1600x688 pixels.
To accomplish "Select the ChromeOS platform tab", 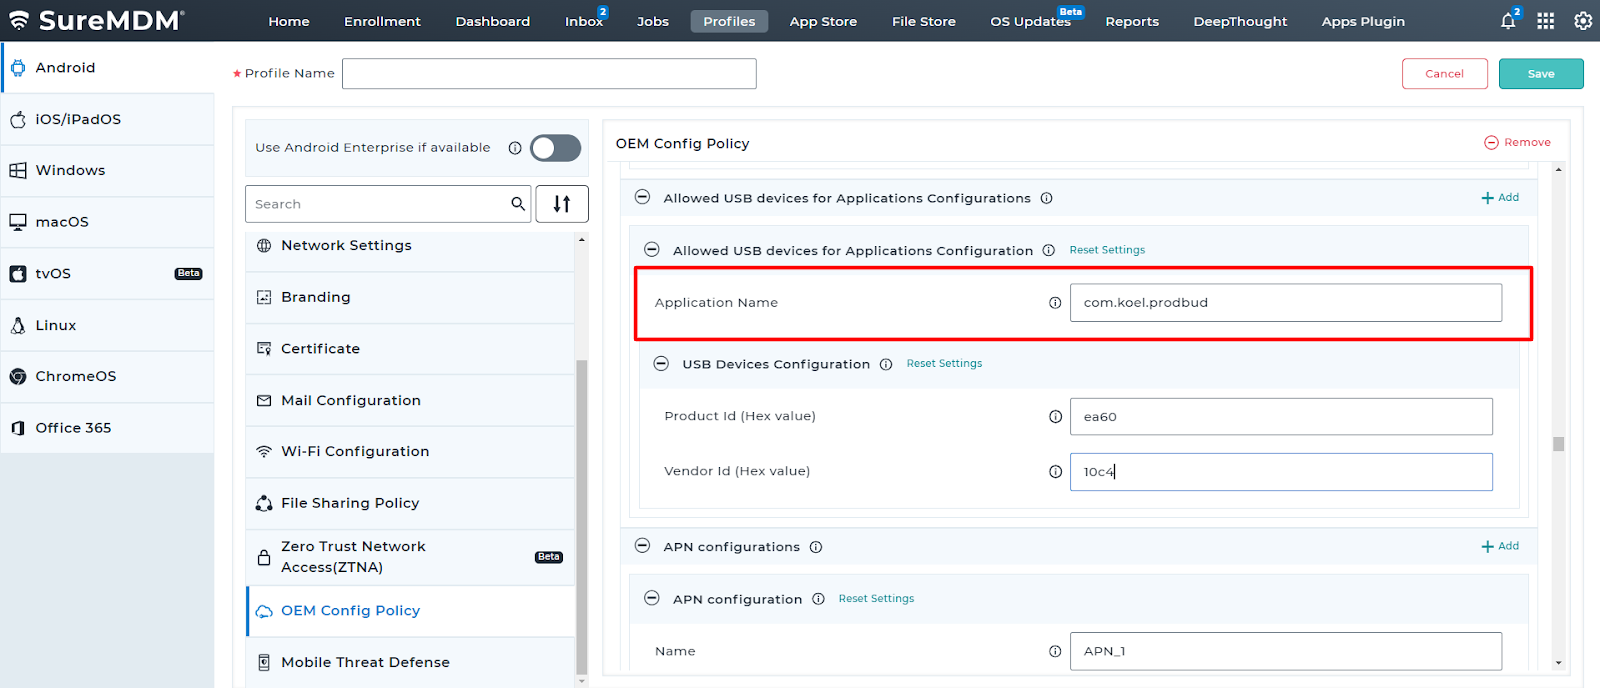I will (107, 376).
